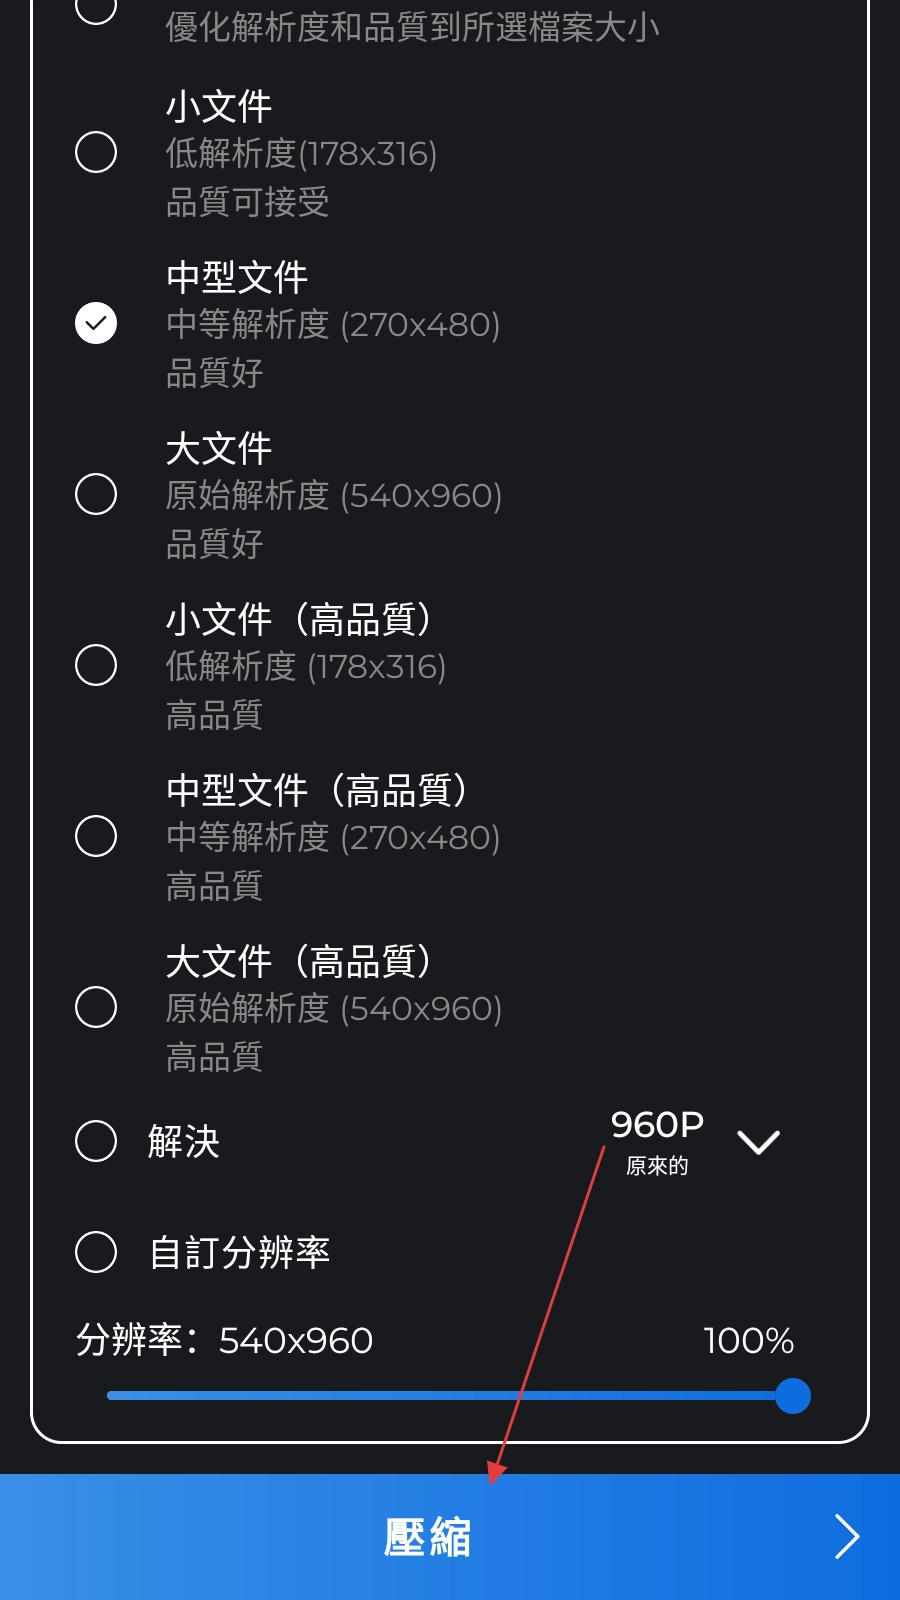Screen dimensions: 900x1600
Task: Select 小文件（高品質）radio button
Action: pyautogui.click(x=96, y=665)
